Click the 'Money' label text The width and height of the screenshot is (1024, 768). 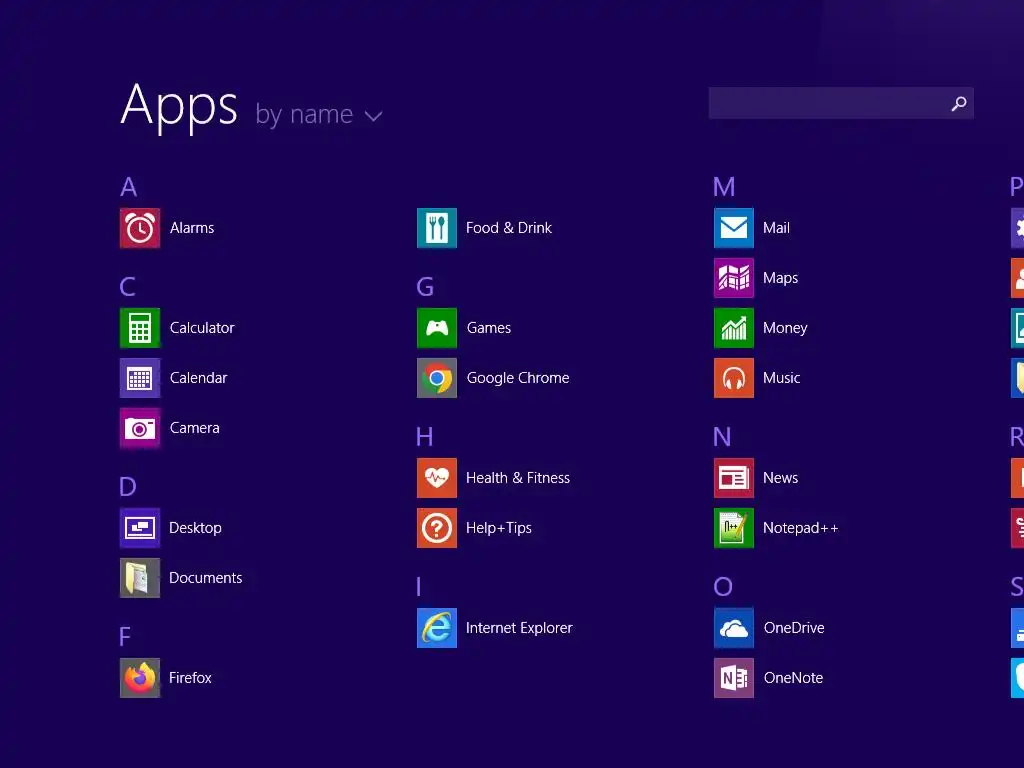[x=785, y=328]
